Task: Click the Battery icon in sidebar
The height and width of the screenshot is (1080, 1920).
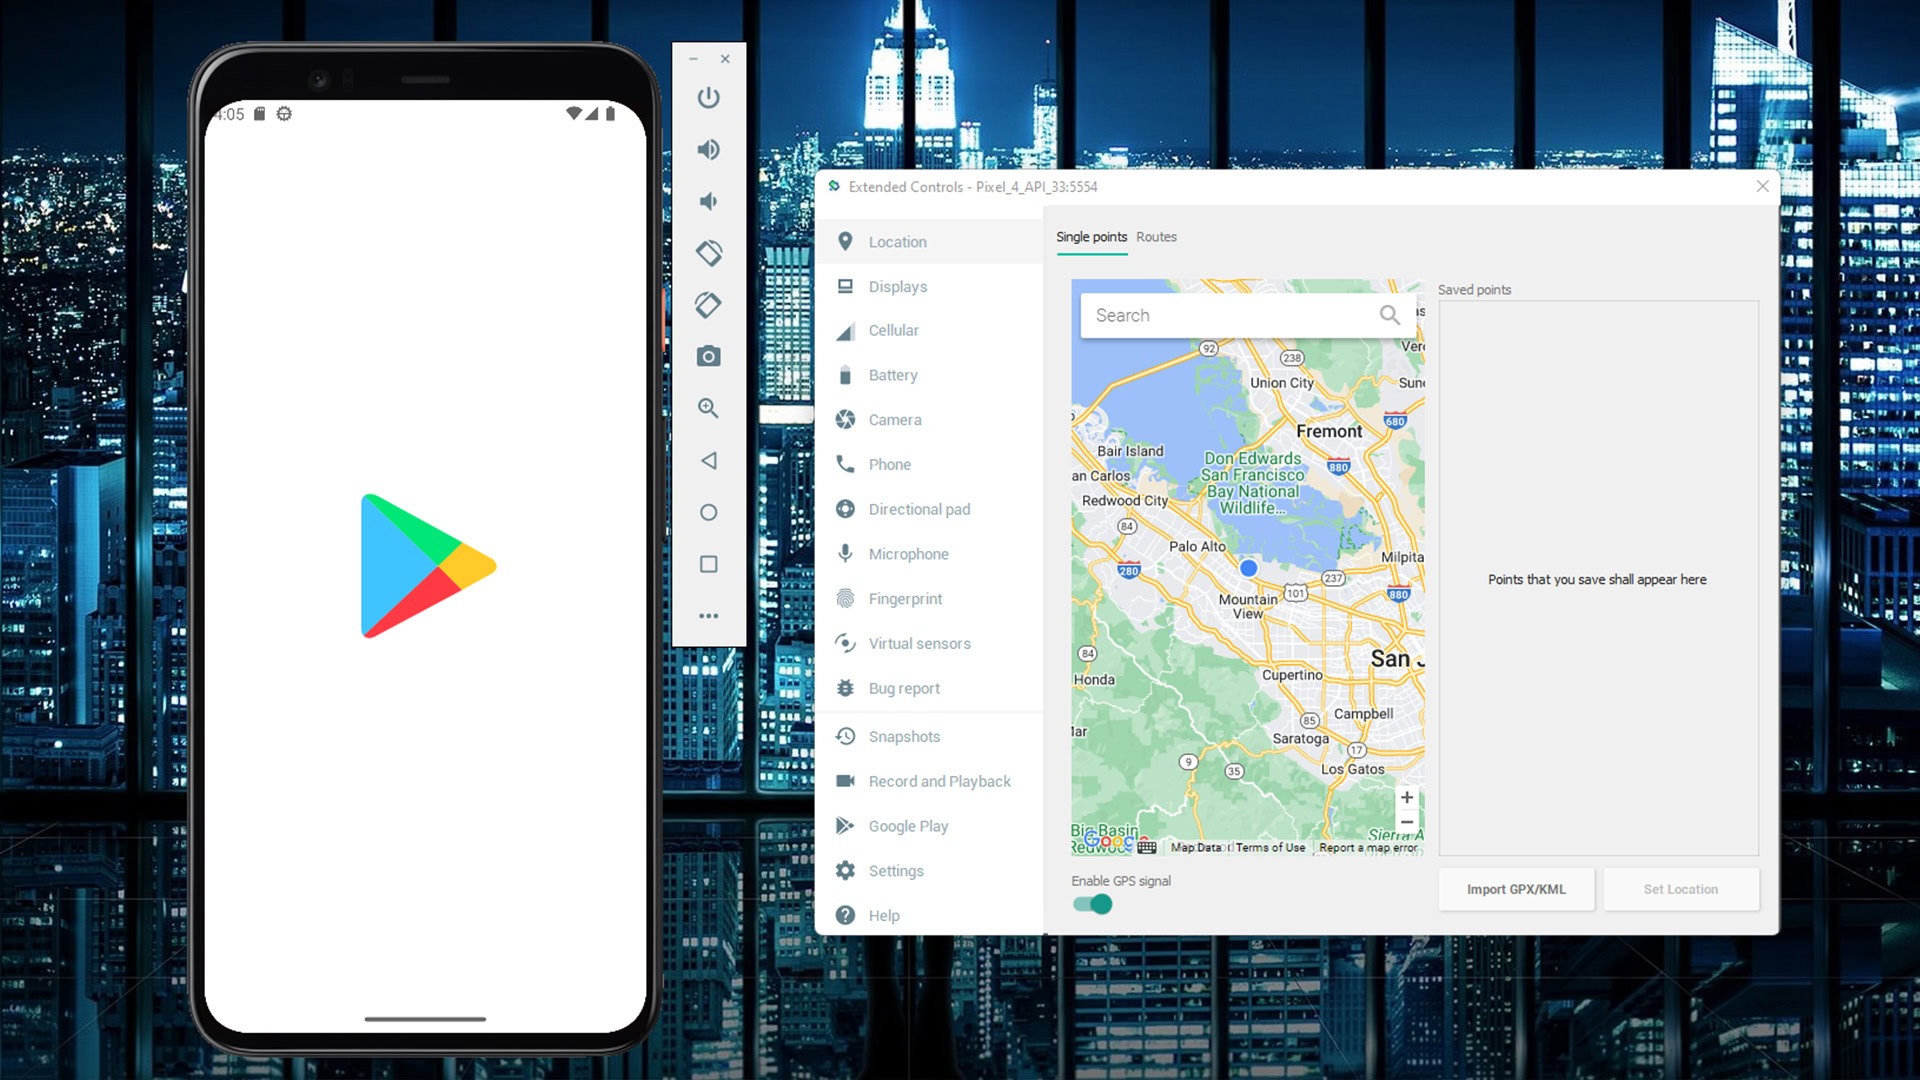Action: [x=845, y=375]
